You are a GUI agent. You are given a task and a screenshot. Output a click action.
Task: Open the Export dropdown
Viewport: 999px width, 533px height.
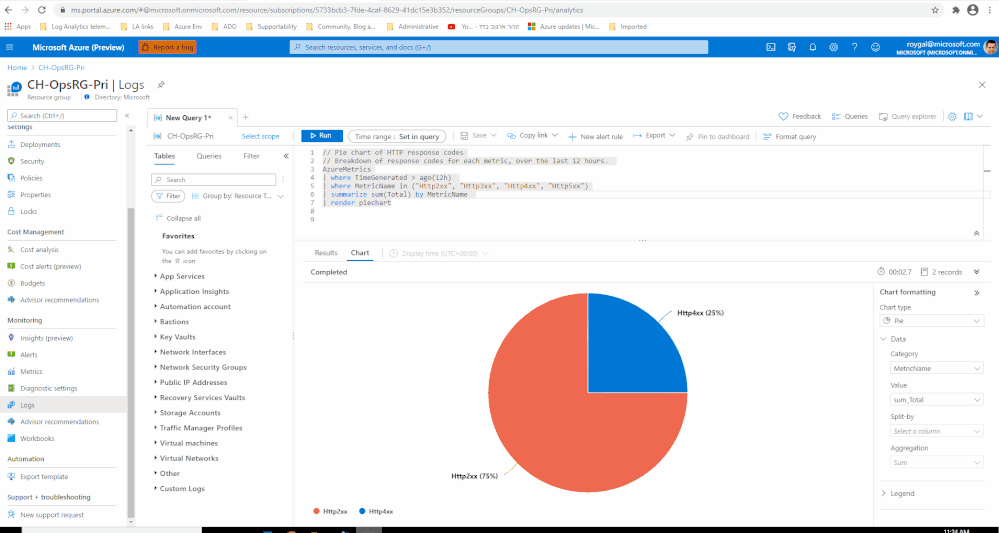[654, 136]
